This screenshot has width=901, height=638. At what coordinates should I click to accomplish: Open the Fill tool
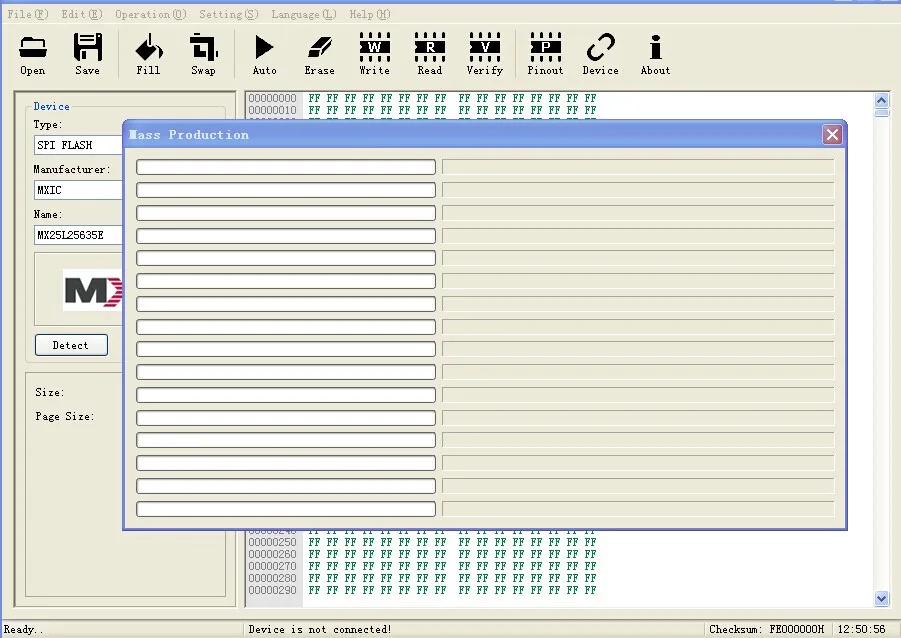pos(148,52)
